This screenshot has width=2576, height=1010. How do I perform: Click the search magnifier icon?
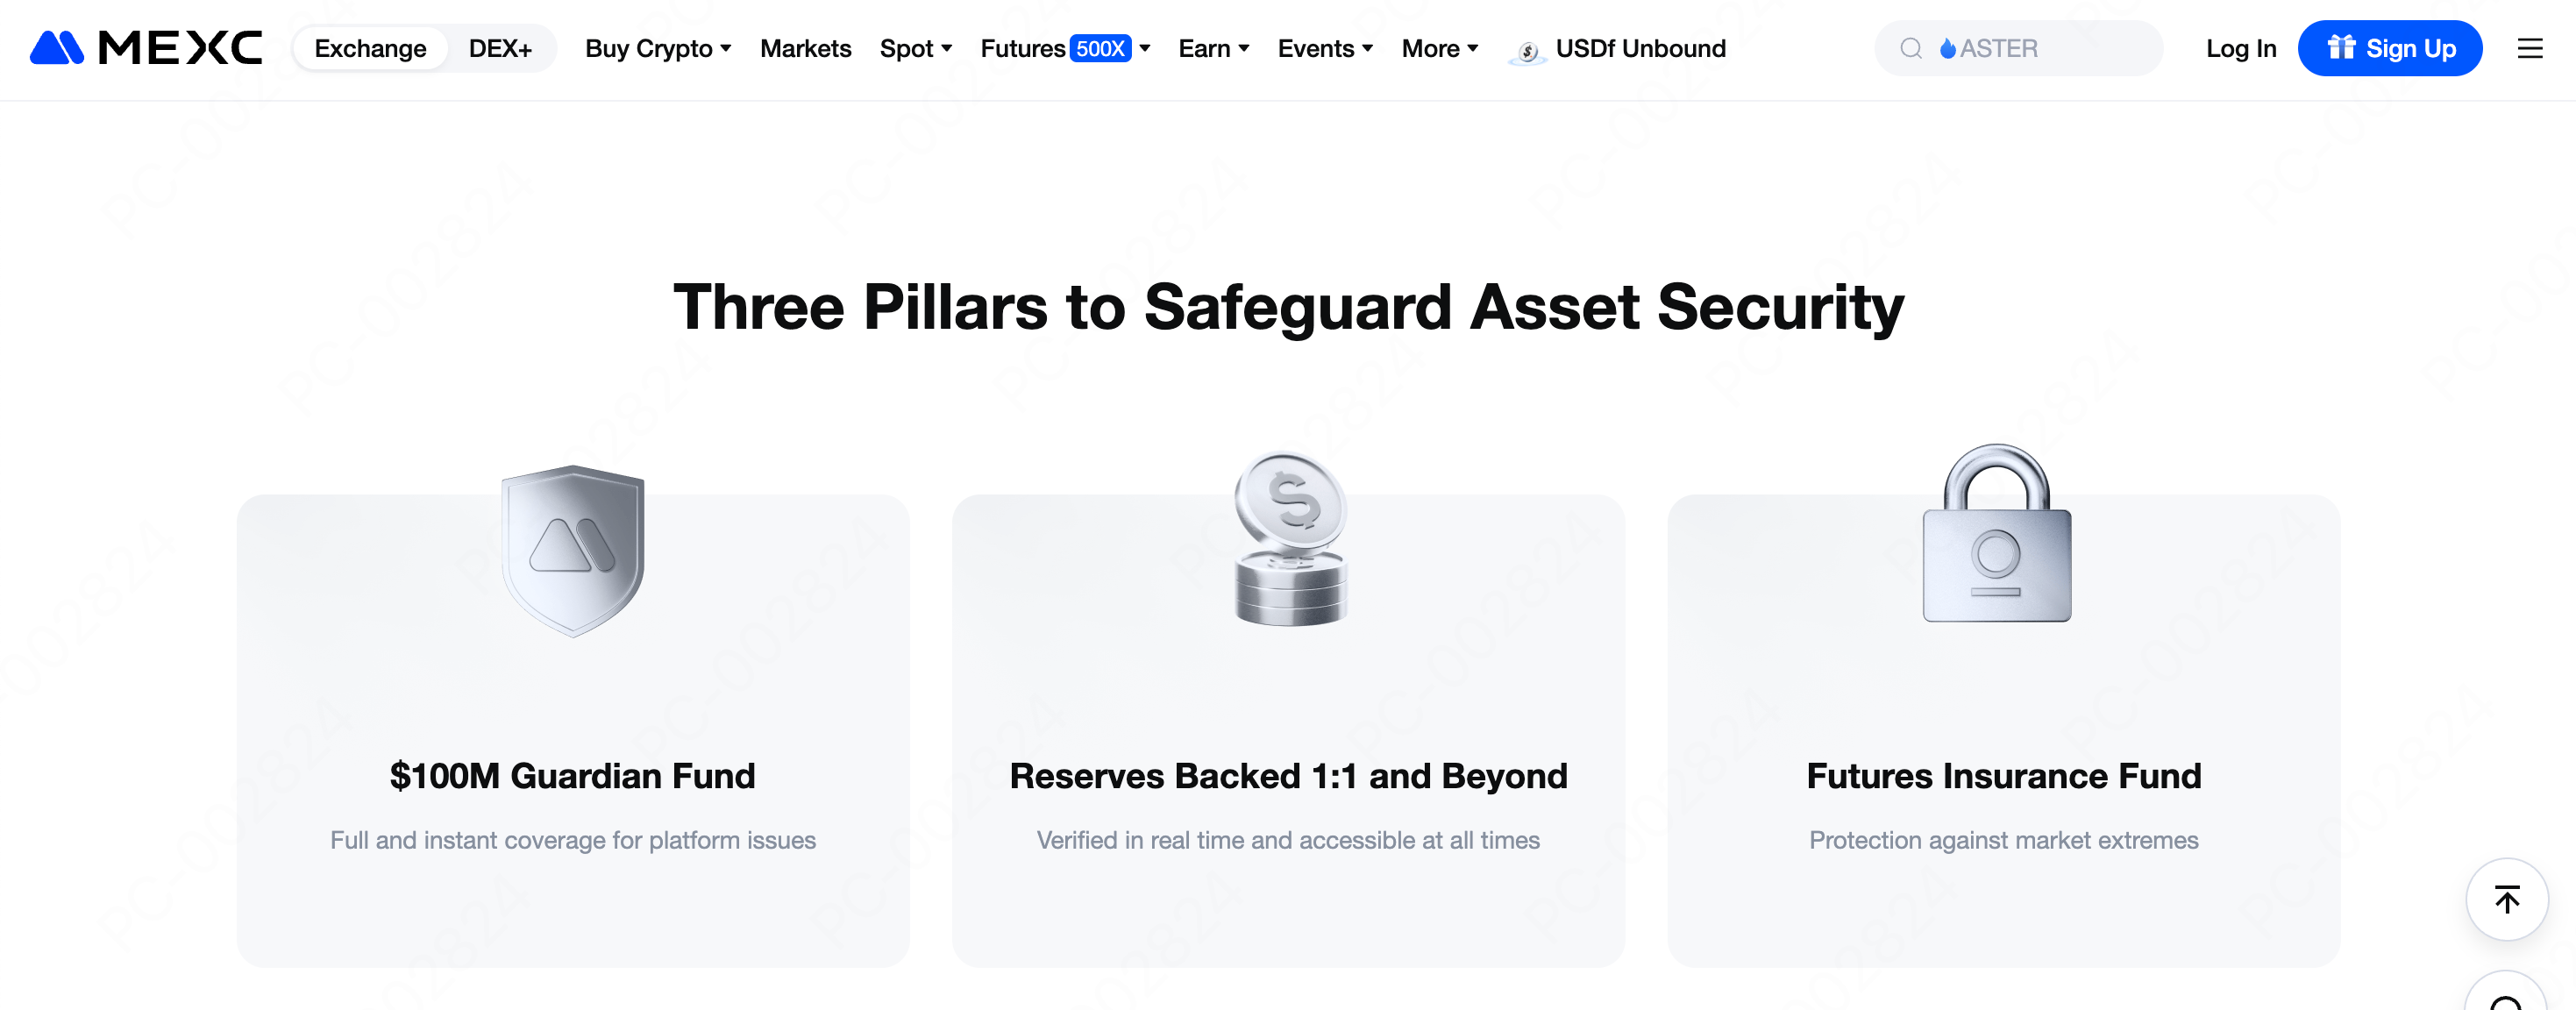click(1910, 48)
